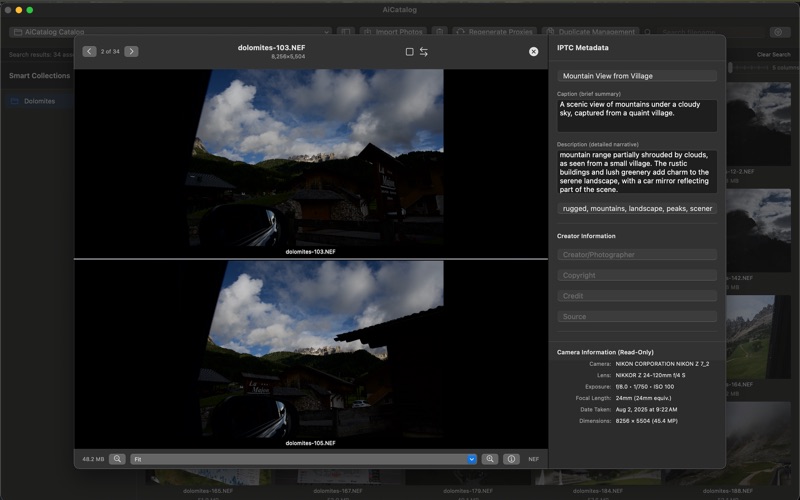Open Duplicate Management

[x=591, y=32]
